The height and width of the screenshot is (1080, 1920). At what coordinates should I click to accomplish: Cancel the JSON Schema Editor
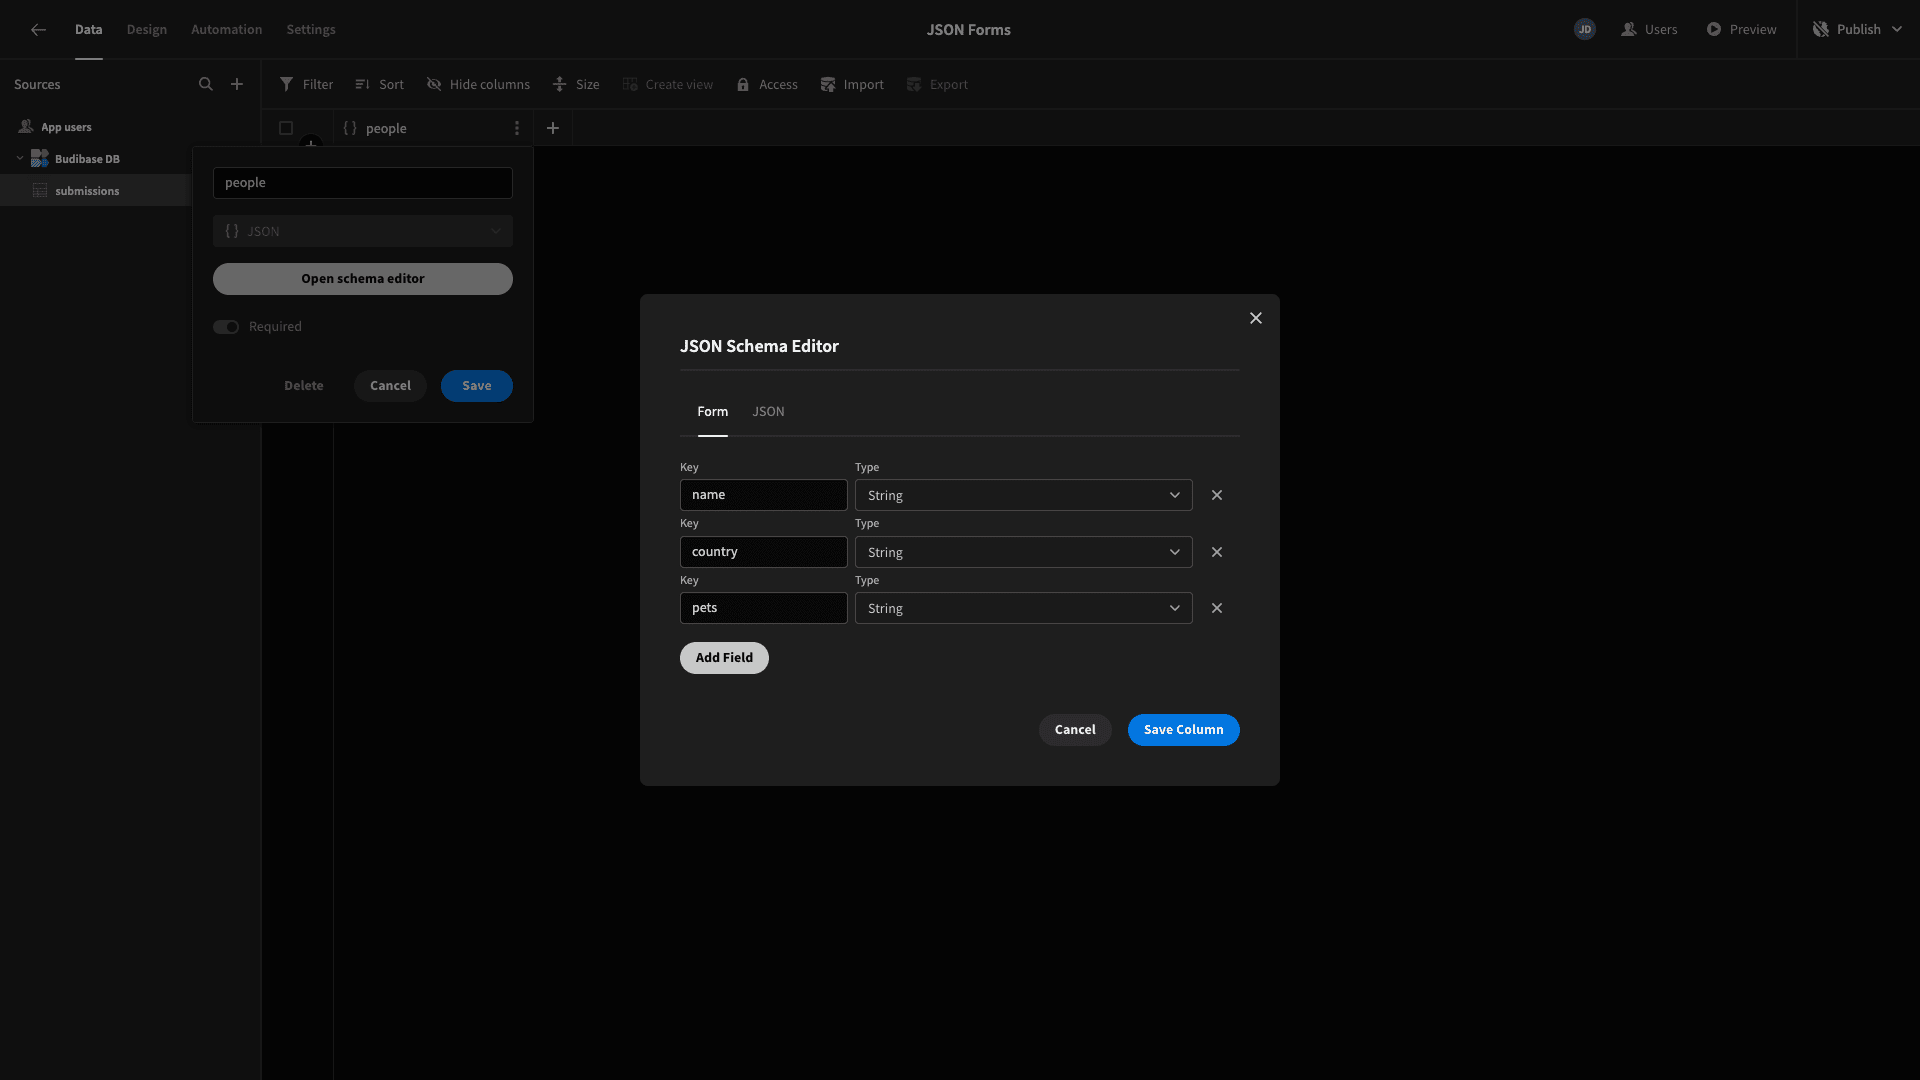[1075, 730]
